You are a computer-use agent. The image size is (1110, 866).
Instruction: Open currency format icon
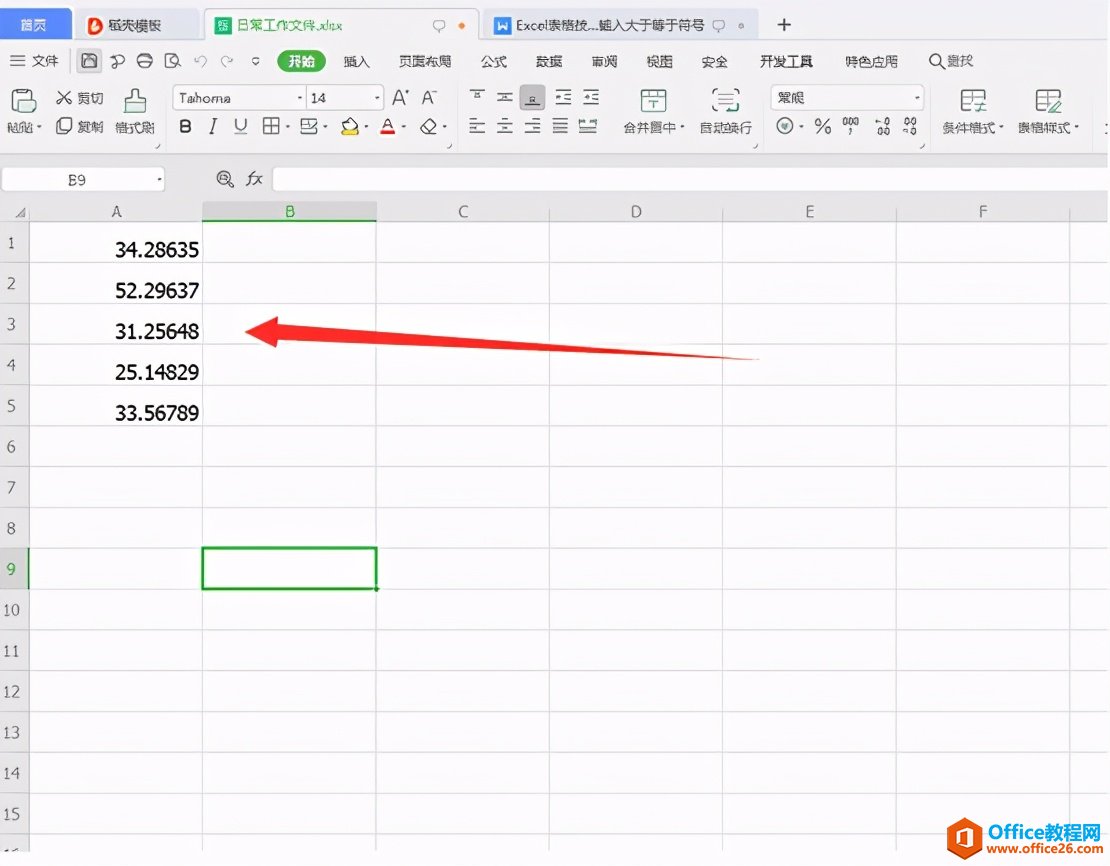784,127
